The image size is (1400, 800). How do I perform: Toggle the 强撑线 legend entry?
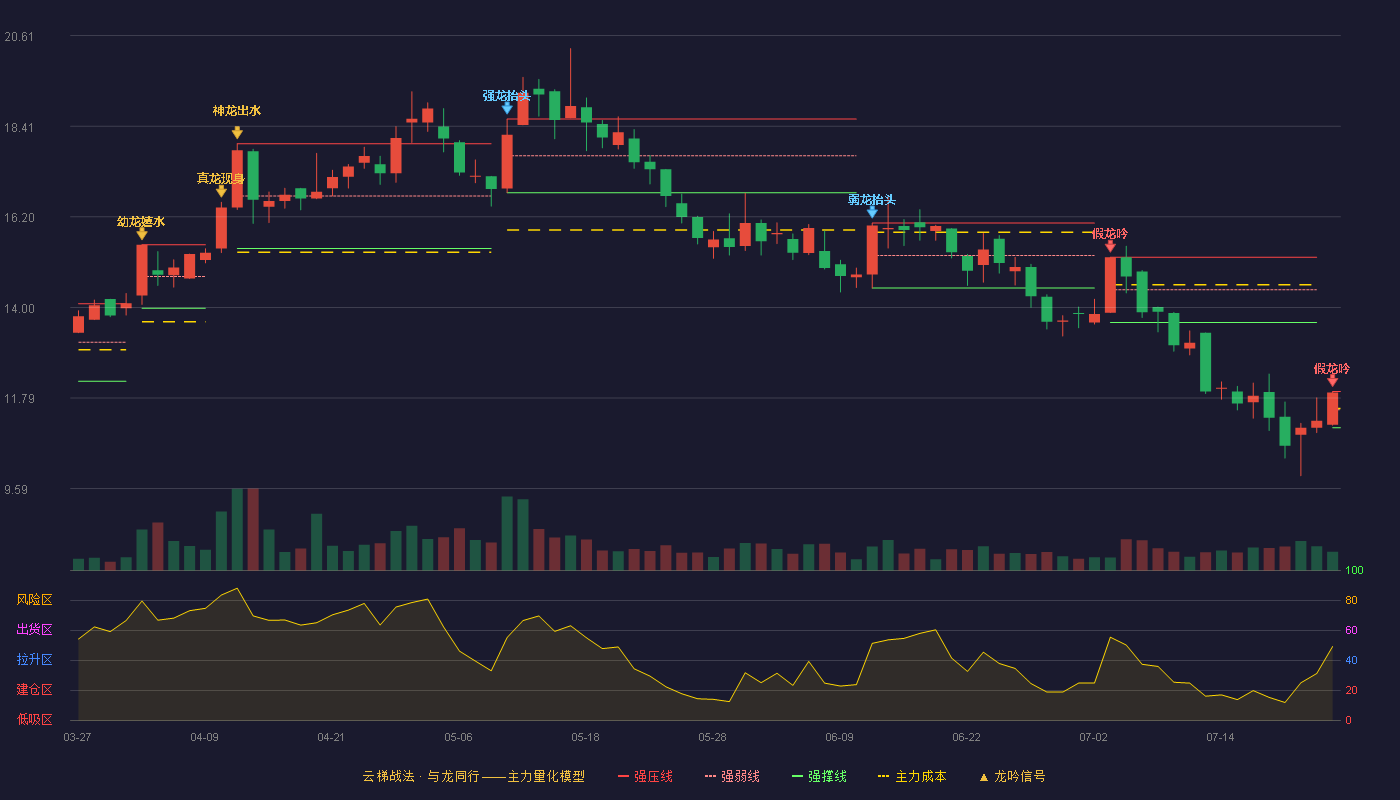tap(819, 776)
